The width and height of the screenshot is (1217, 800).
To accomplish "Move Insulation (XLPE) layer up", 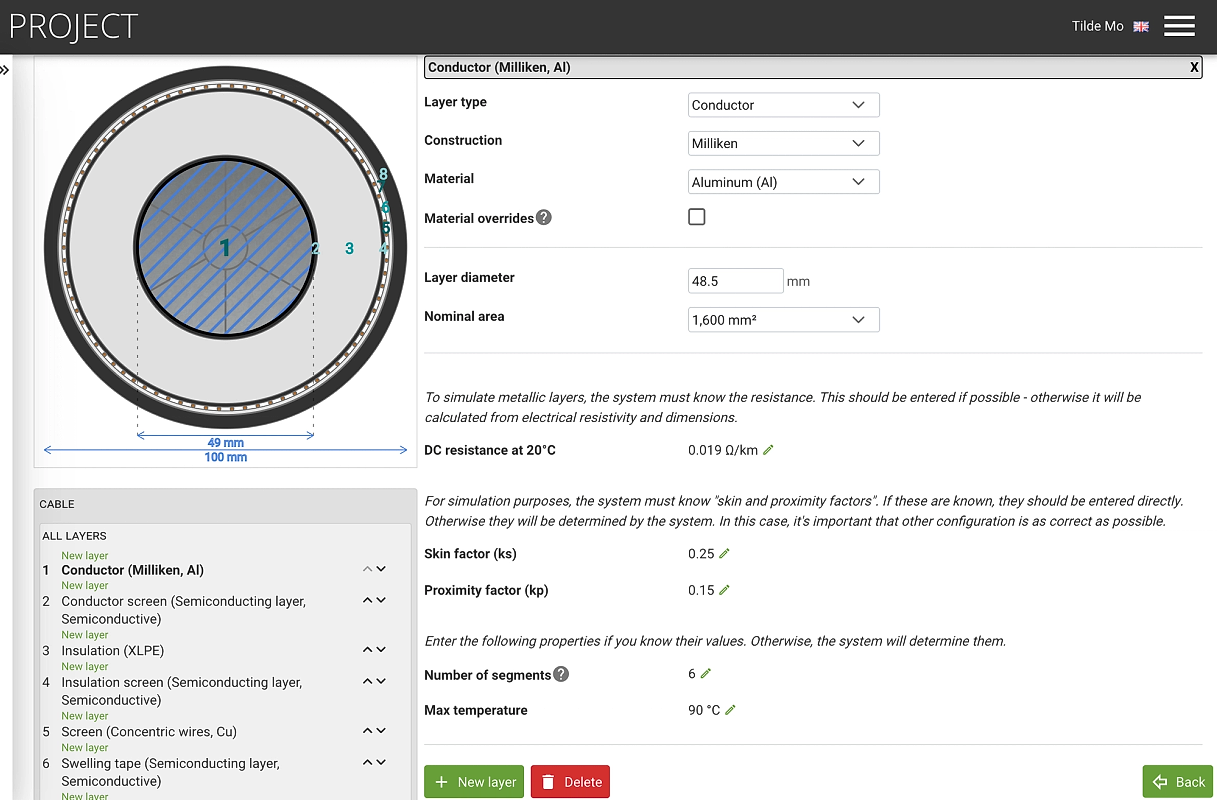I will tap(367, 649).
